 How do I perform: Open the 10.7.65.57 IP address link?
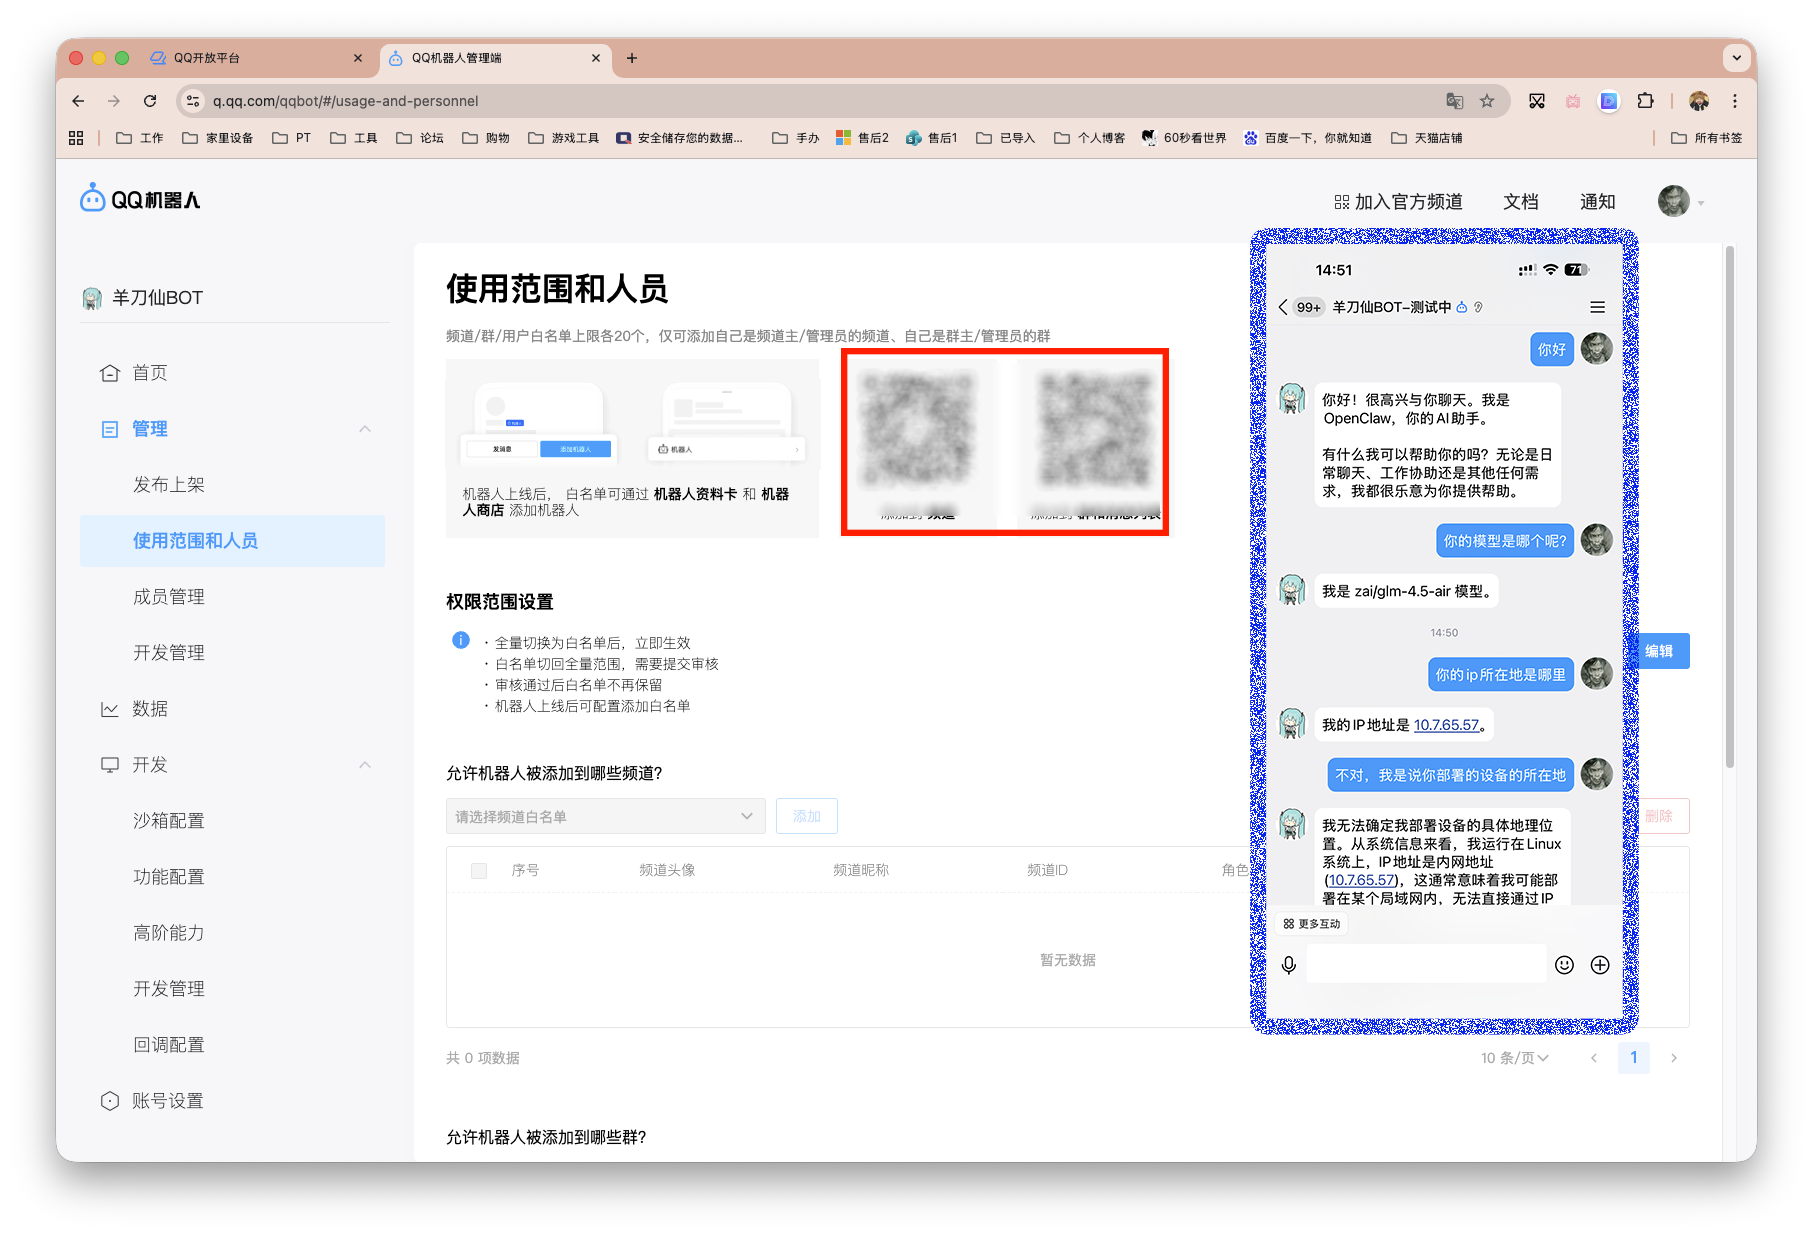1447,724
